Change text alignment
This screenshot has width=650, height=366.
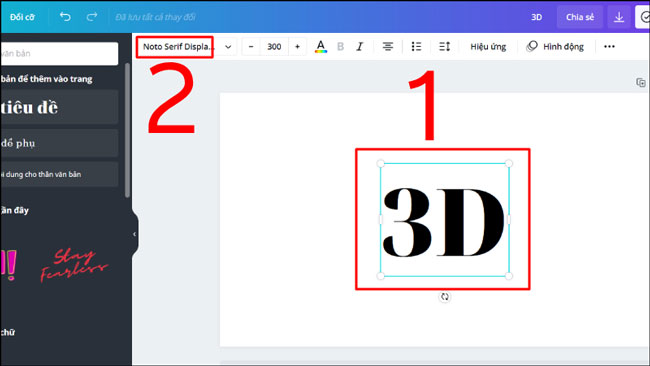click(388, 46)
